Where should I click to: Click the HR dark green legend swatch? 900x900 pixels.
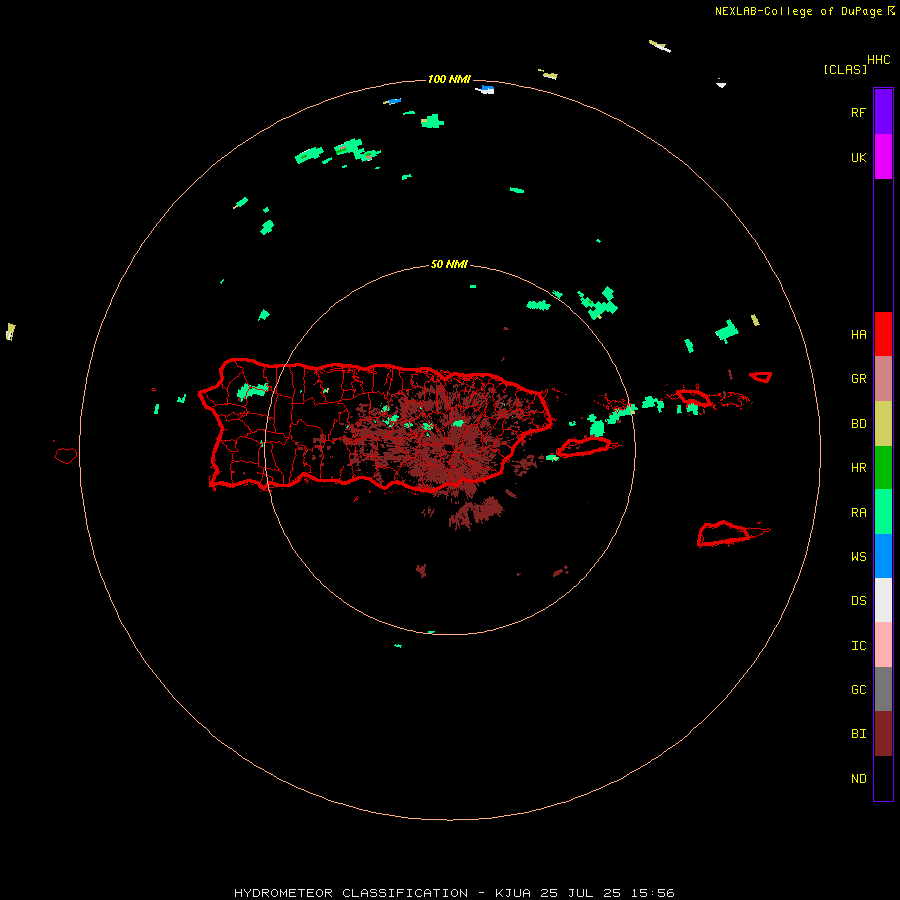click(x=883, y=468)
